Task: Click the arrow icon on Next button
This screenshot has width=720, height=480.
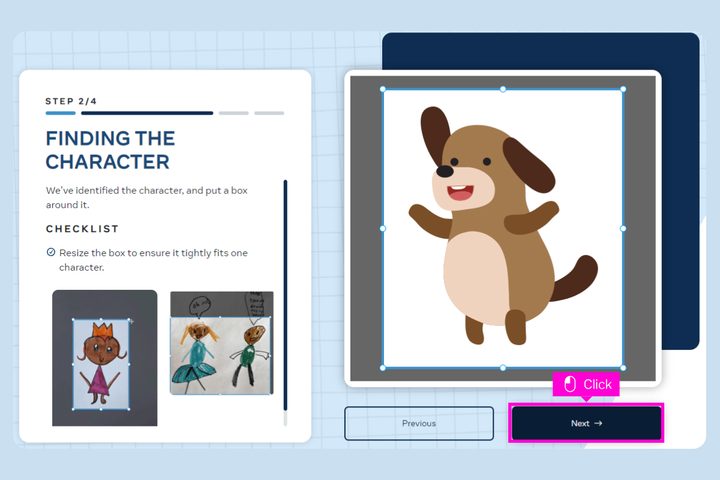Action: point(598,424)
